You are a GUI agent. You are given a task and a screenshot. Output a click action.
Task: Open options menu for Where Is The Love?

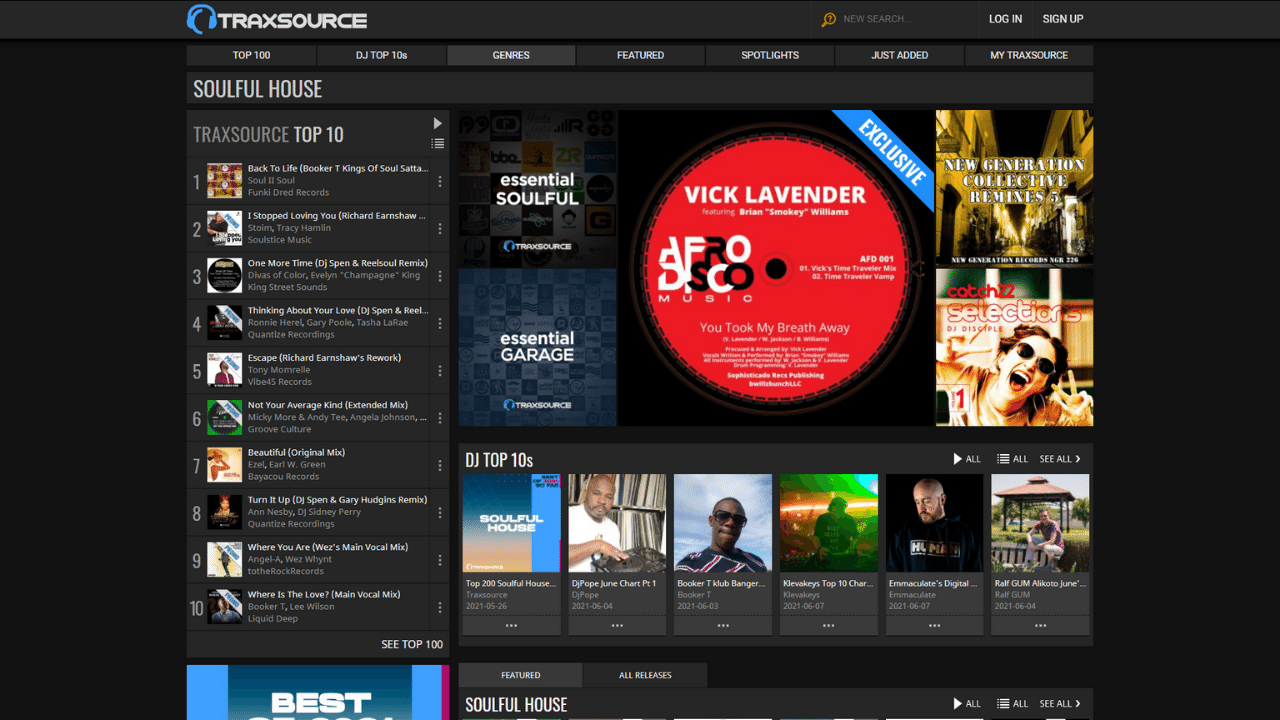click(x=440, y=608)
